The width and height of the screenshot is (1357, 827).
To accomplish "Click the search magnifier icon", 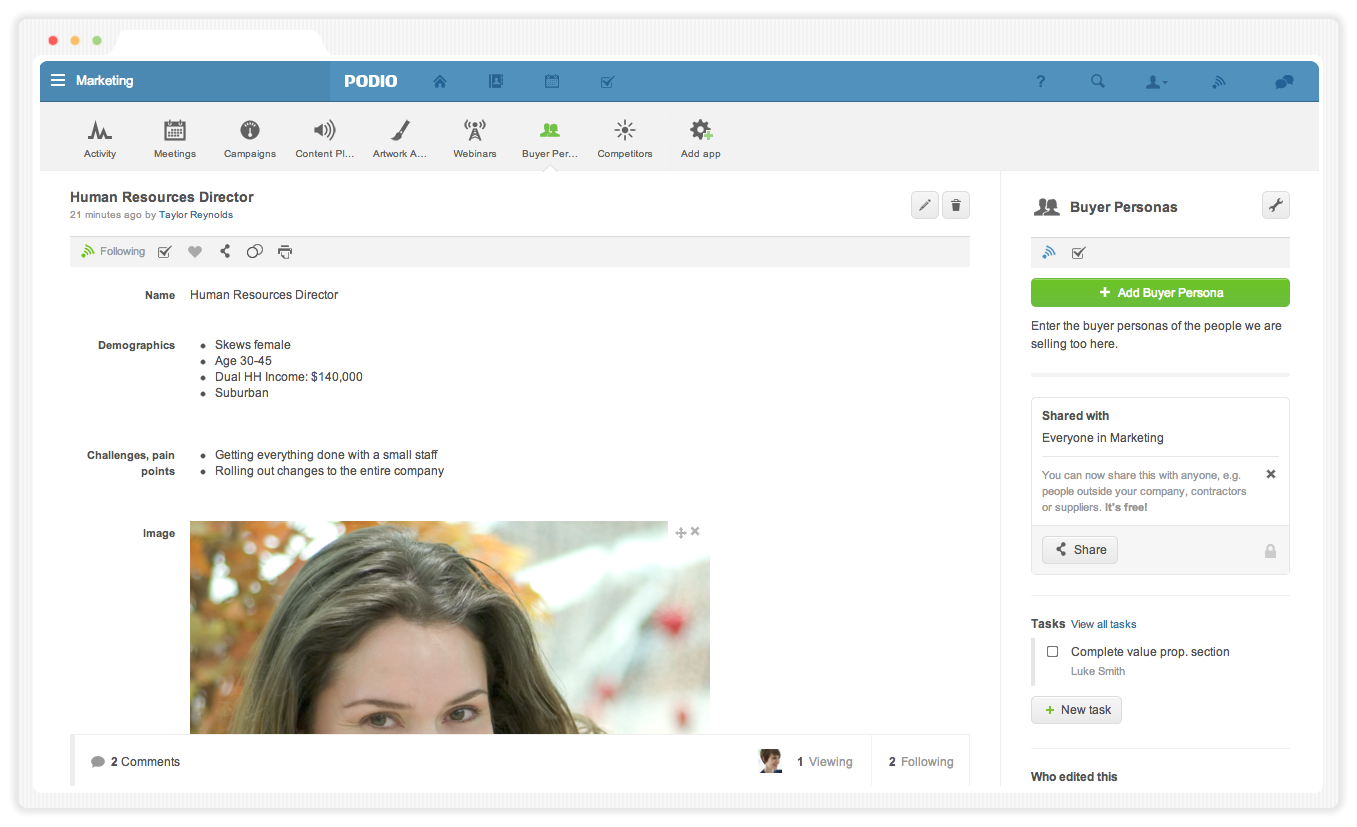I will click(1097, 82).
